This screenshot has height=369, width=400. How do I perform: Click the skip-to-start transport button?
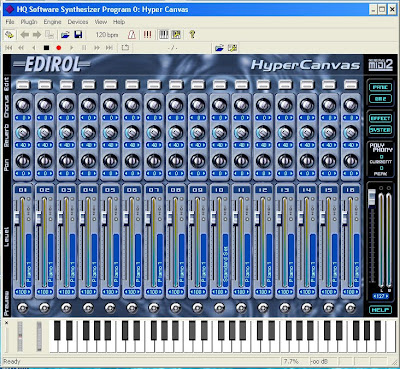pos(9,48)
